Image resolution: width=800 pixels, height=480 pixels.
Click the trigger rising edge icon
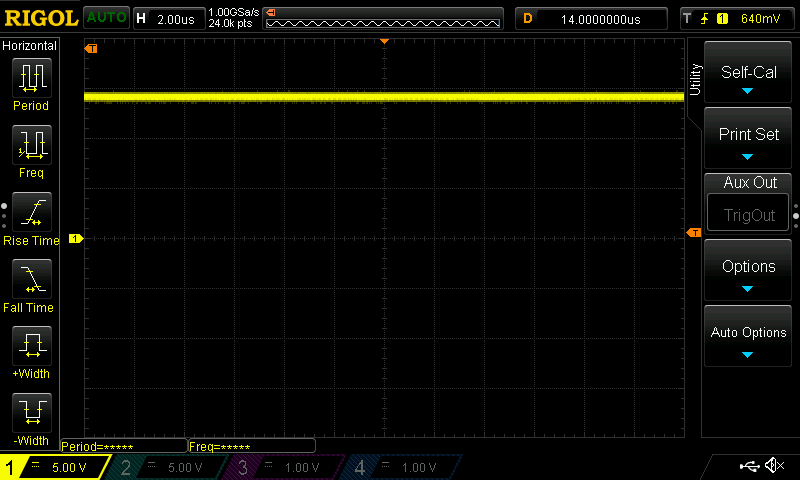pos(705,19)
